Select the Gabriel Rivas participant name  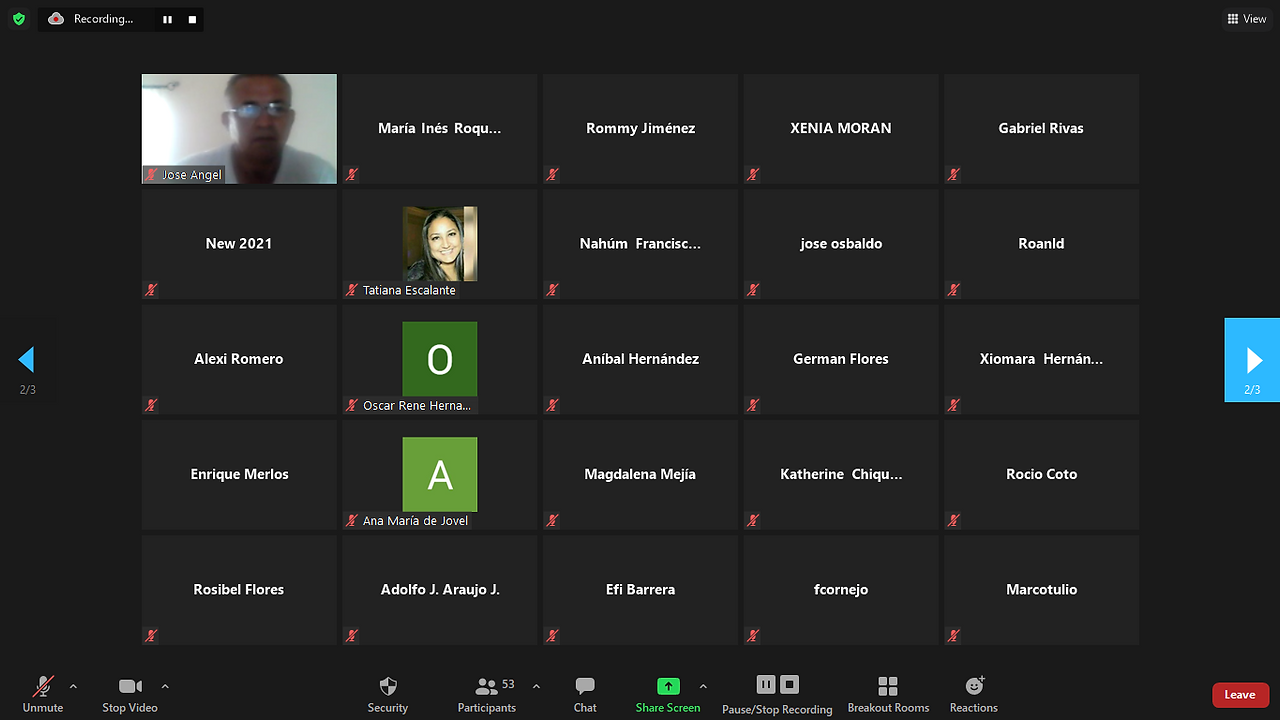(1041, 128)
